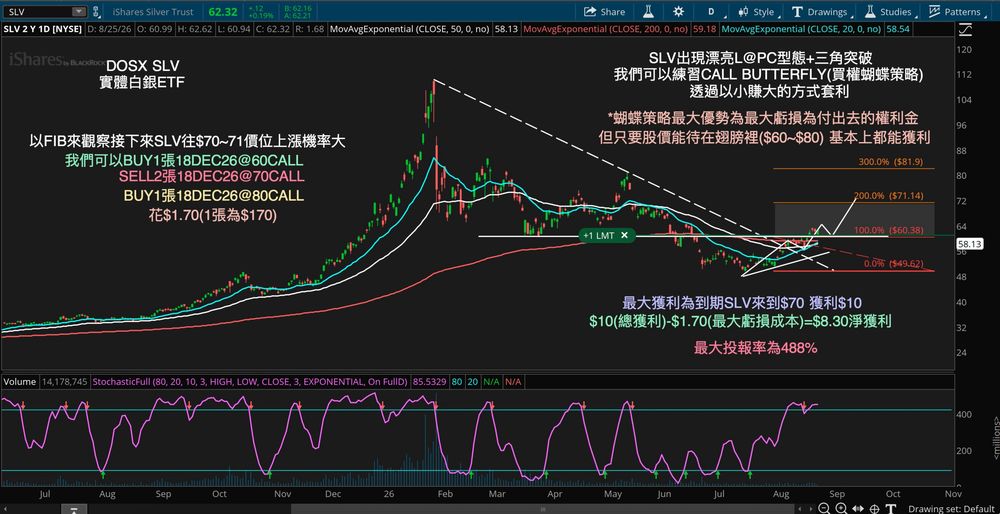Expand the Style menu

(756, 11)
